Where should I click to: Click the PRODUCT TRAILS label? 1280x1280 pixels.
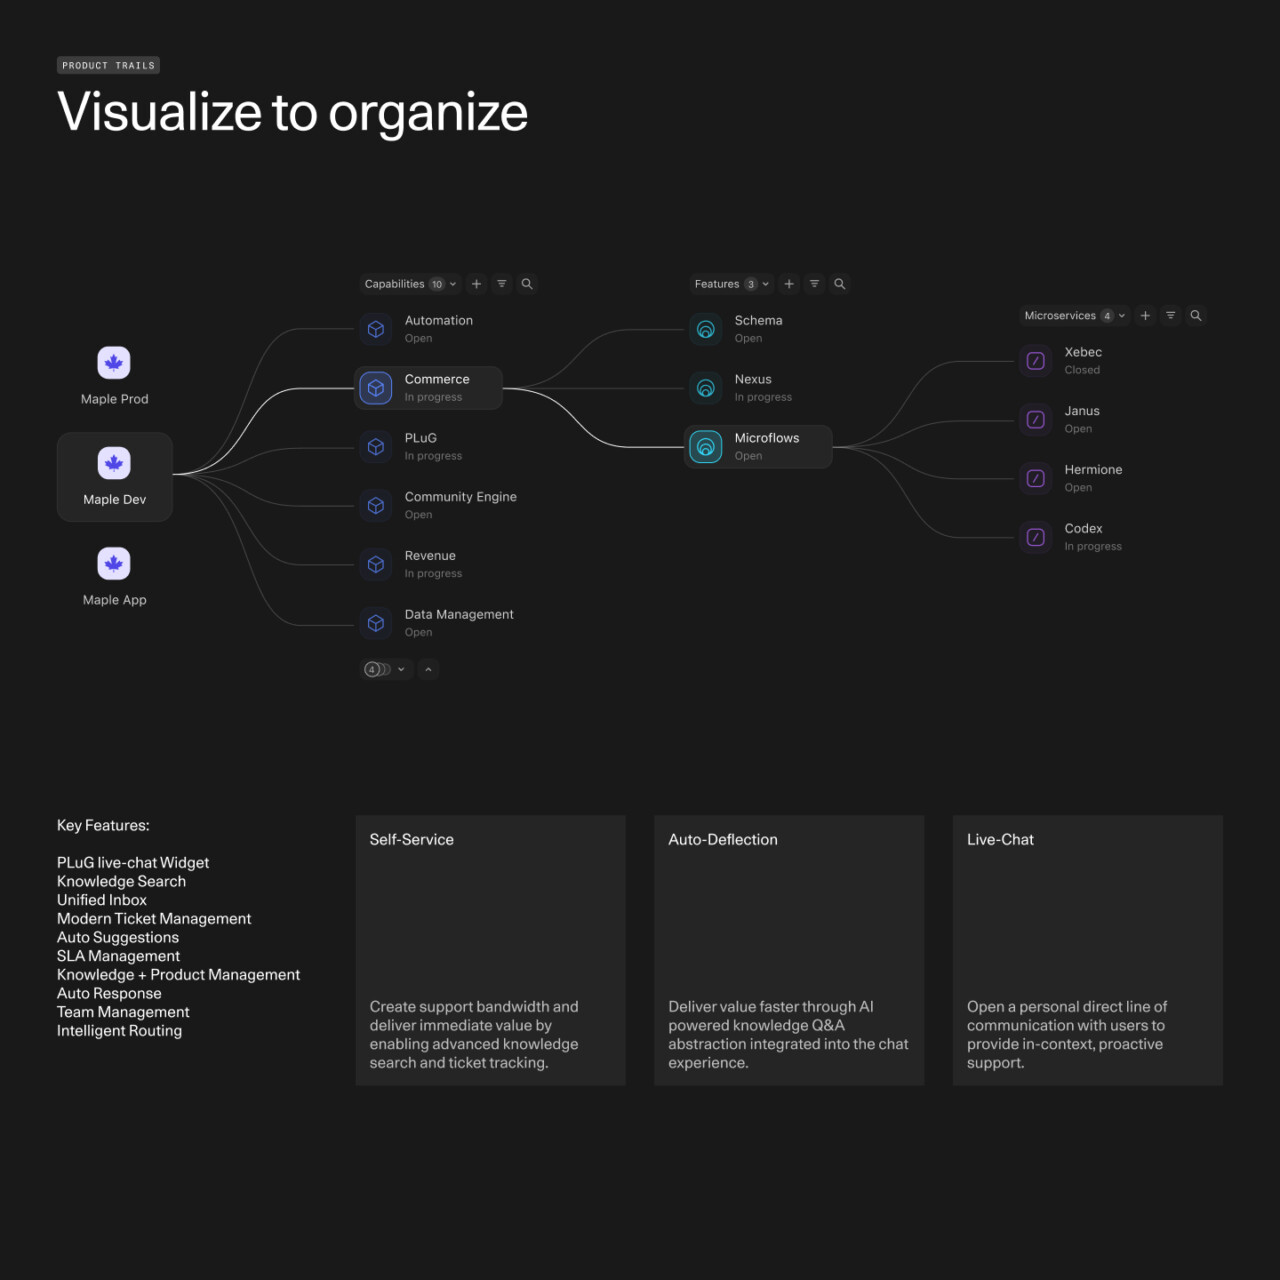(x=108, y=65)
